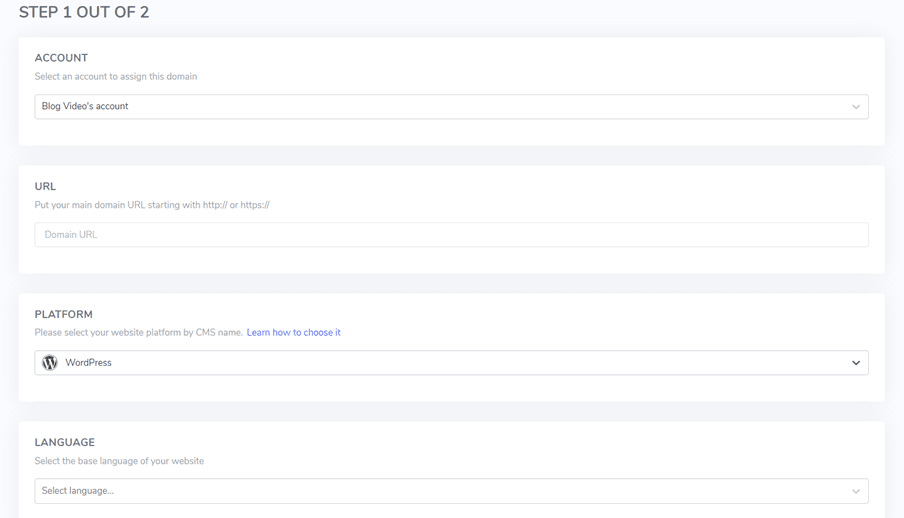Click 'Select an account to assign this domain' text
Screen dimensions: 904x518
pyautogui.click(x=116, y=76)
